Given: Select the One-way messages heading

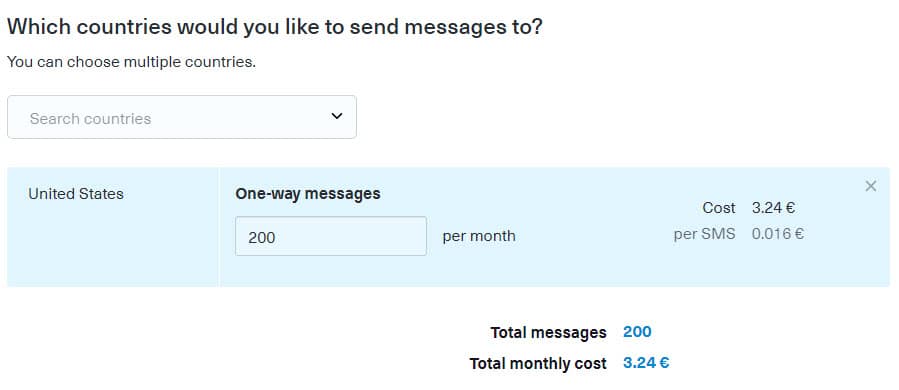Looking at the screenshot, I should point(308,193).
